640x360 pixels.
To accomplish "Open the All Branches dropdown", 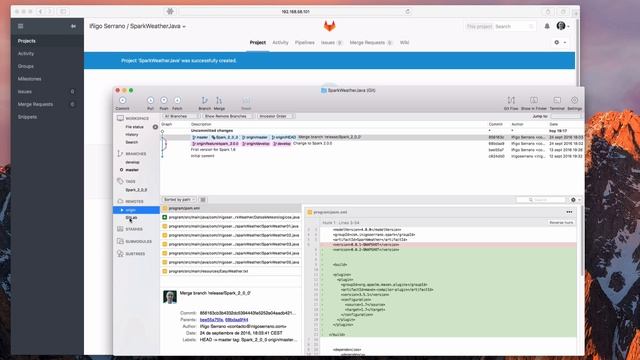I will coord(180,116).
